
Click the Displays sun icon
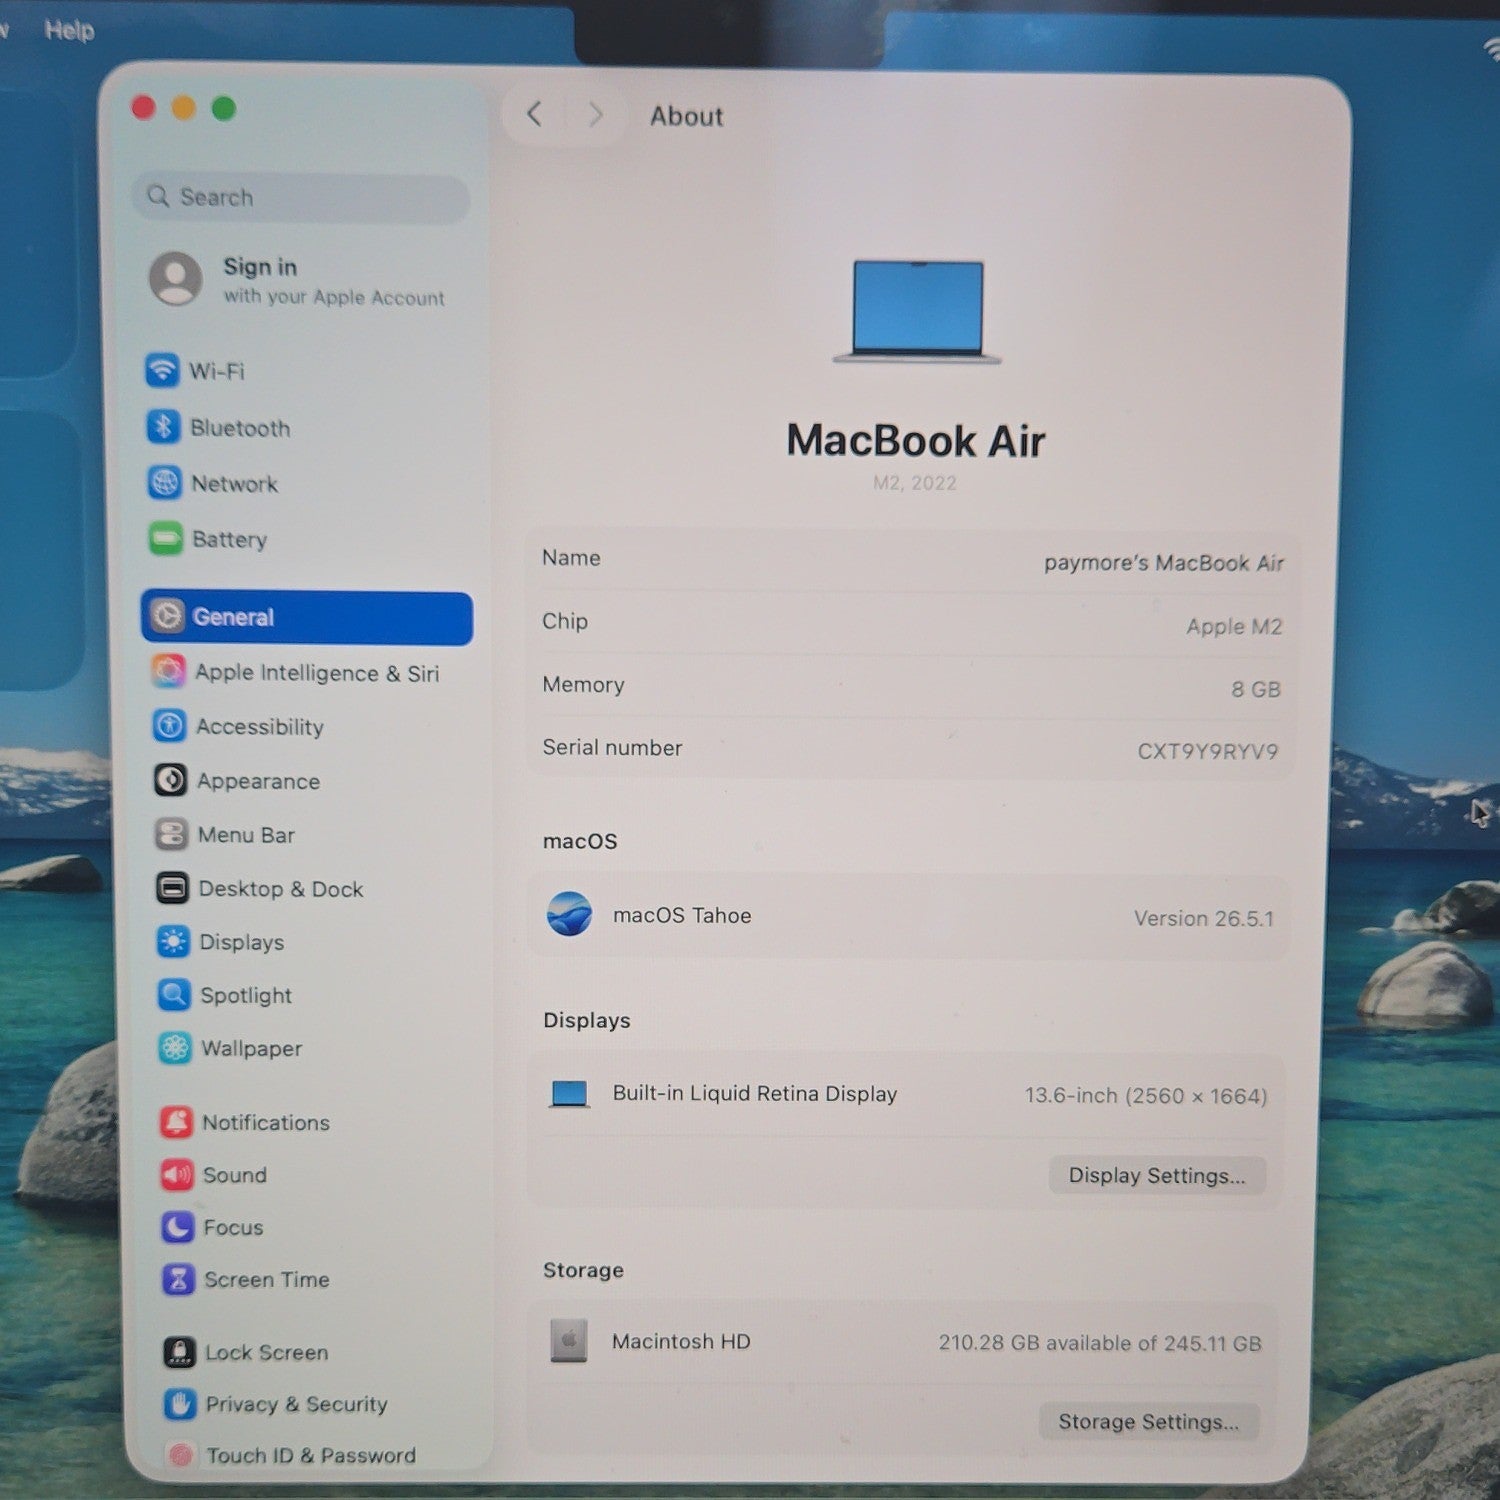pos(173,941)
